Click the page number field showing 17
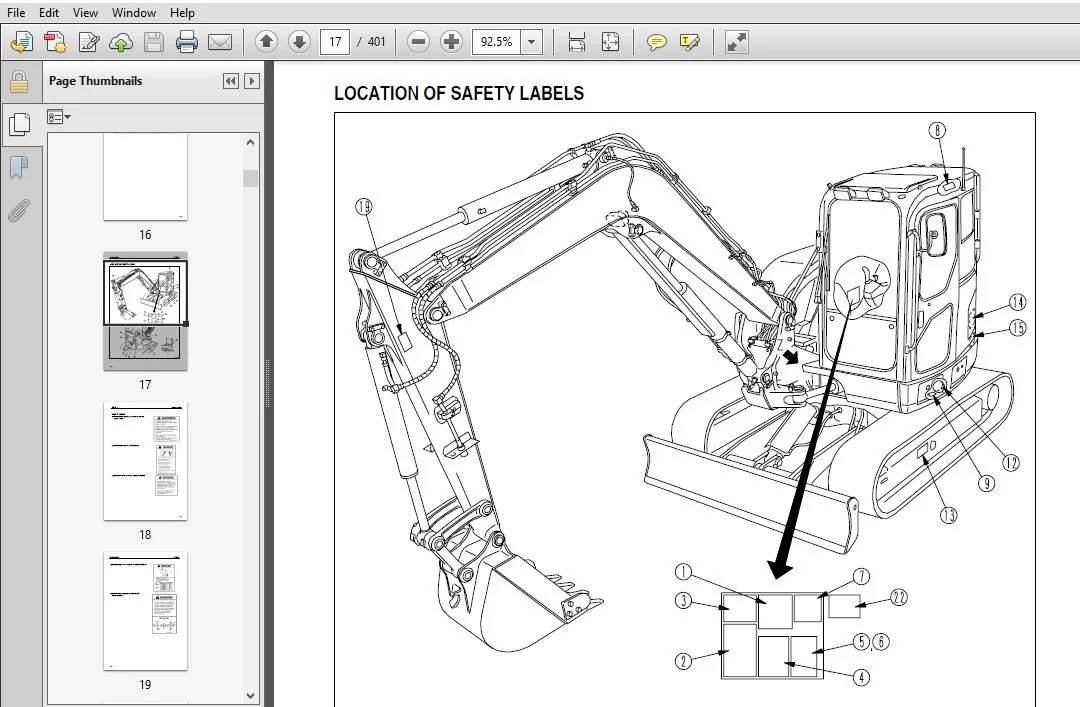The width and height of the screenshot is (1080, 707). point(335,42)
